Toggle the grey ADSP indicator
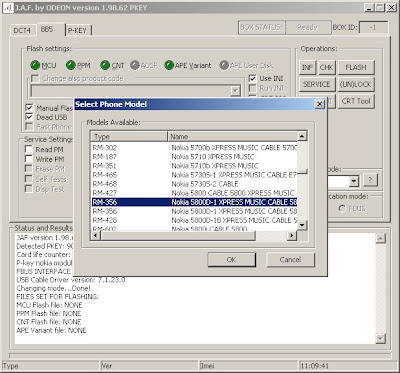The width and height of the screenshot is (400, 373). point(135,65)
